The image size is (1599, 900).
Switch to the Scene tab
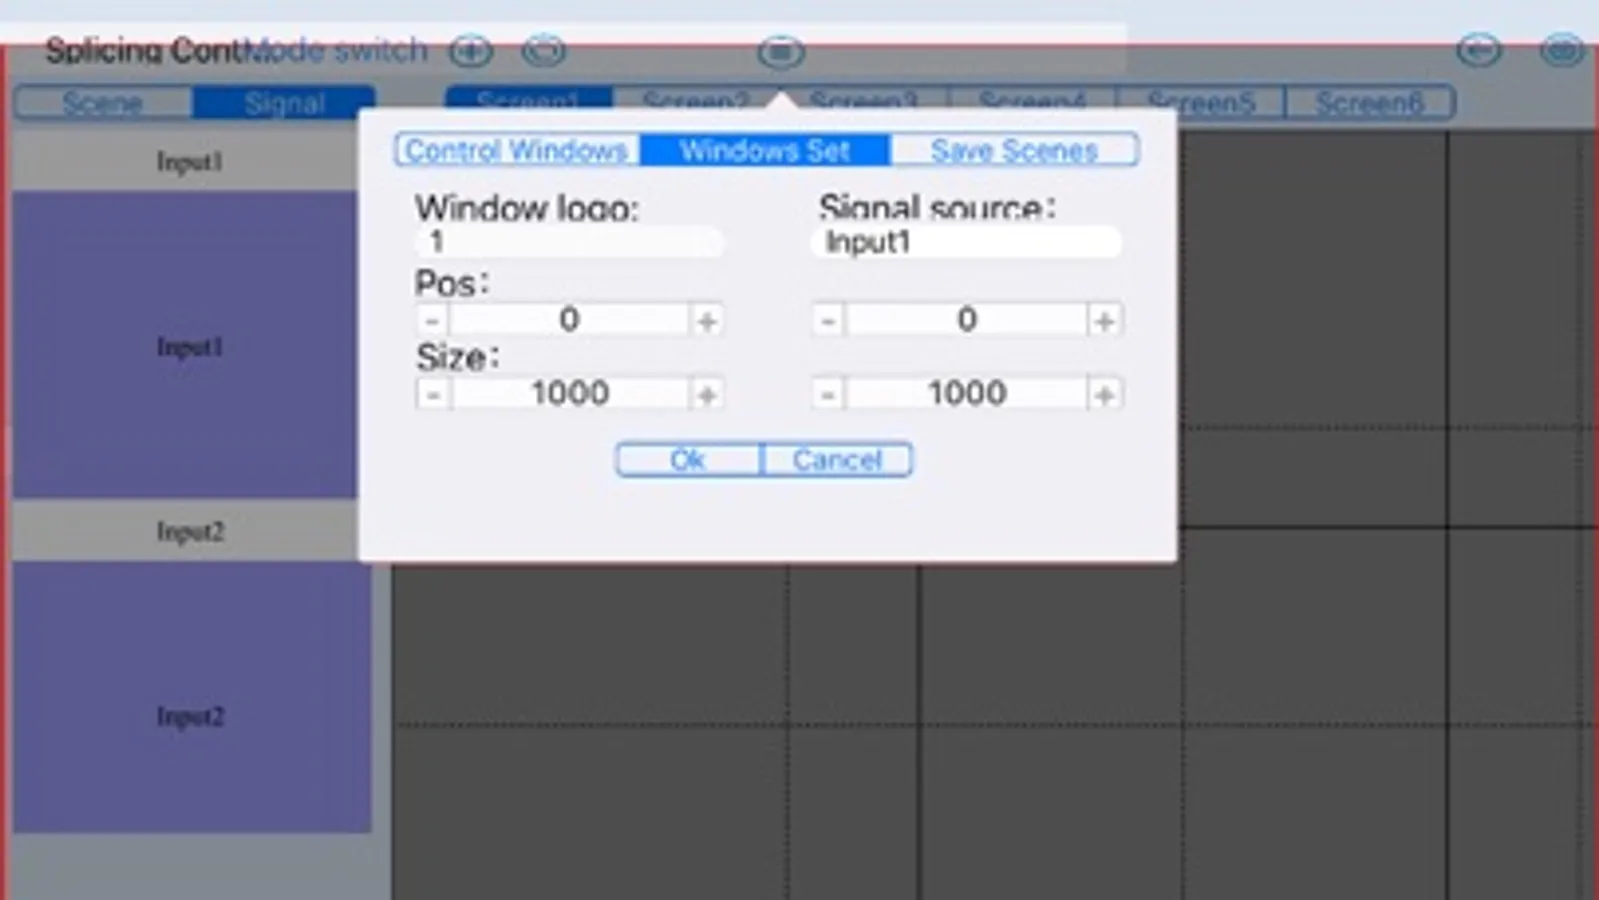(x=103, y=103)
